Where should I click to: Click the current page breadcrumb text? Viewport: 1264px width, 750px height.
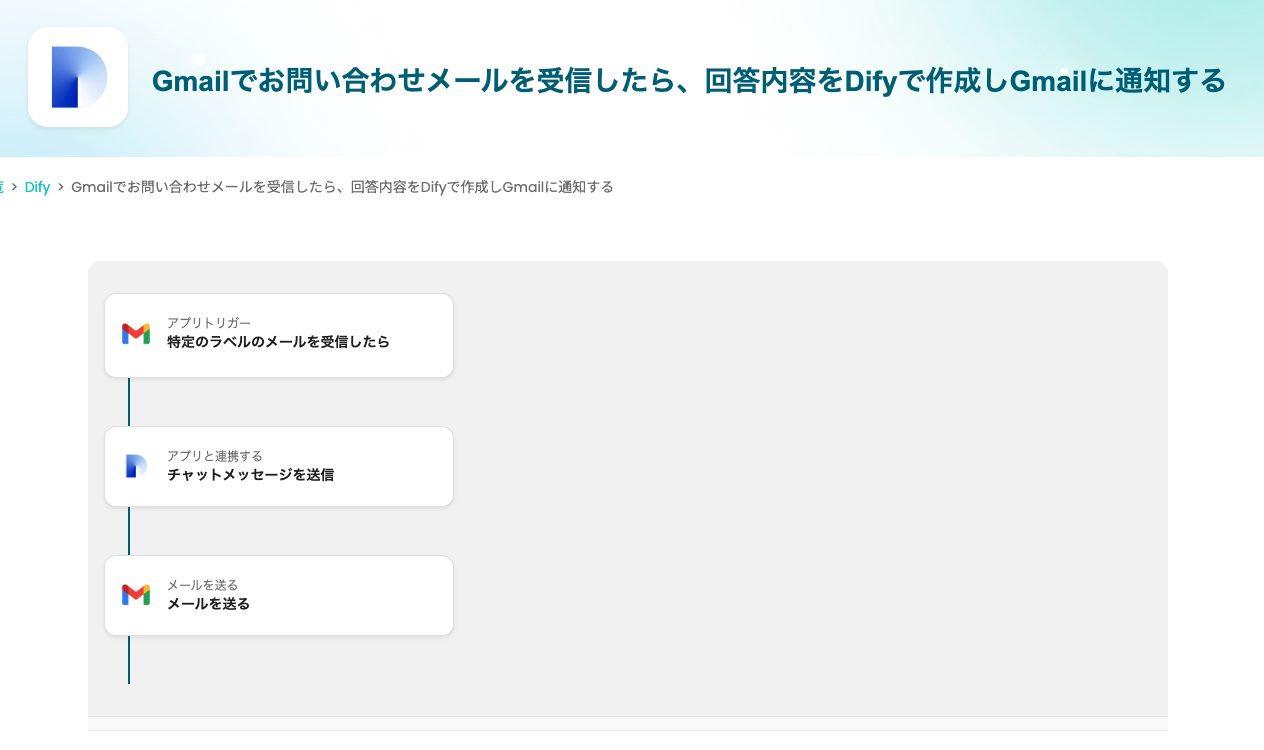[342, 187]
